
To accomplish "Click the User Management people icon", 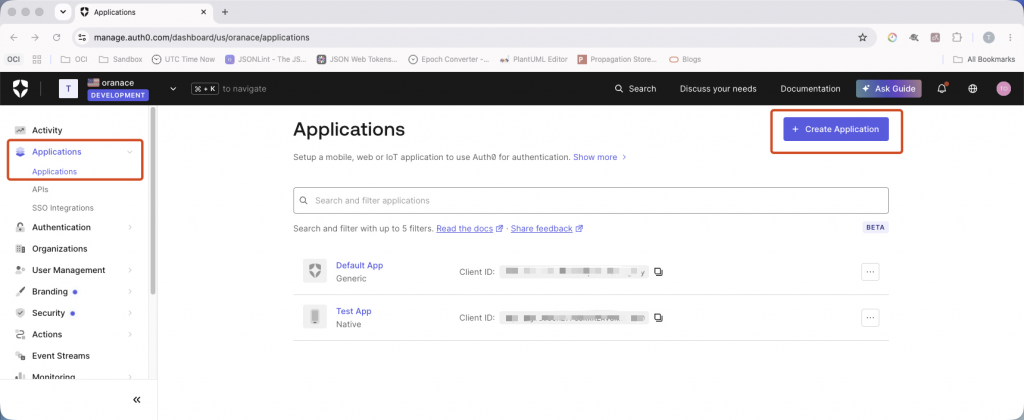I will click(20, 270).
